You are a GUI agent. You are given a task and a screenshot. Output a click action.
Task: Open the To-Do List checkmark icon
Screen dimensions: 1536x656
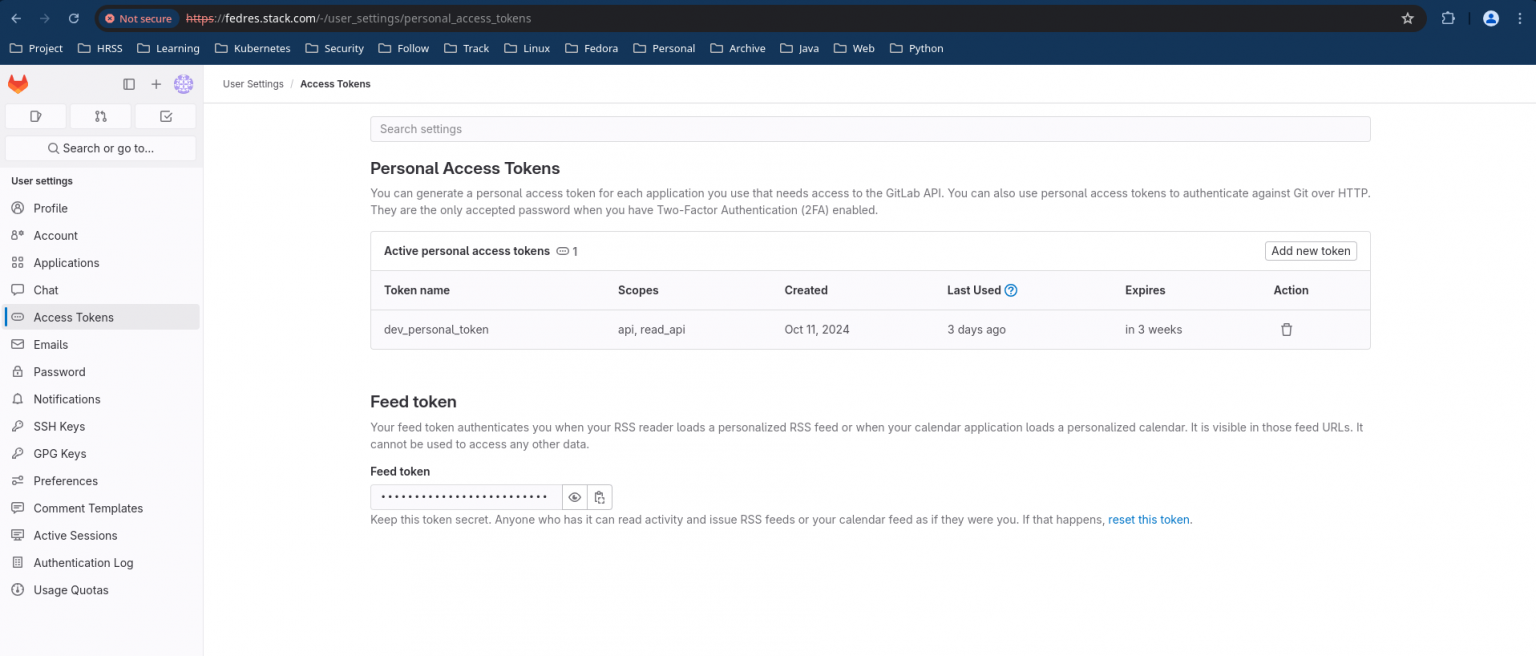pos(165,116)
